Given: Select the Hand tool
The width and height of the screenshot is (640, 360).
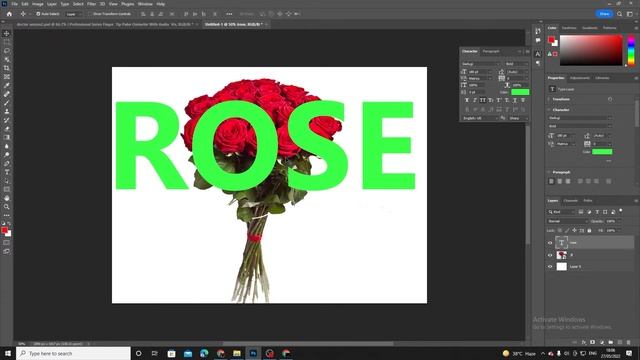Looking at the screenshot, I should pyautogui.click(x=7, y=198).
